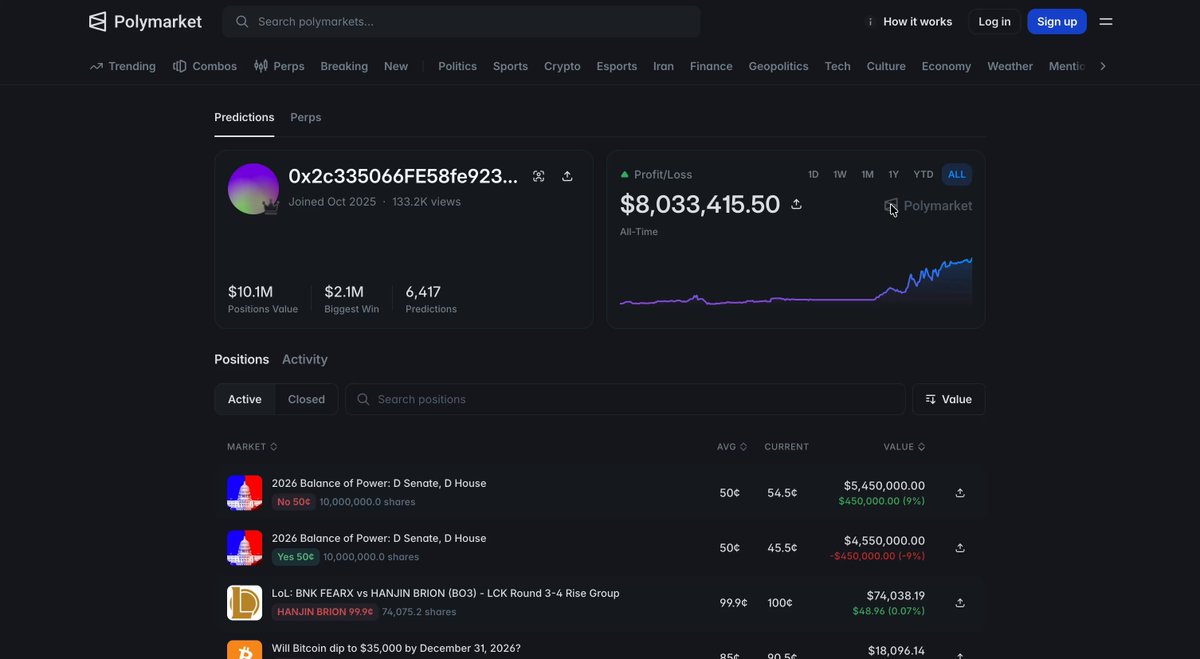Image resolution: width=1200 pixels, height=659 pixels.
Task: Open market thumbnail for the Yes 50¢ position
Action: (245, 548)
